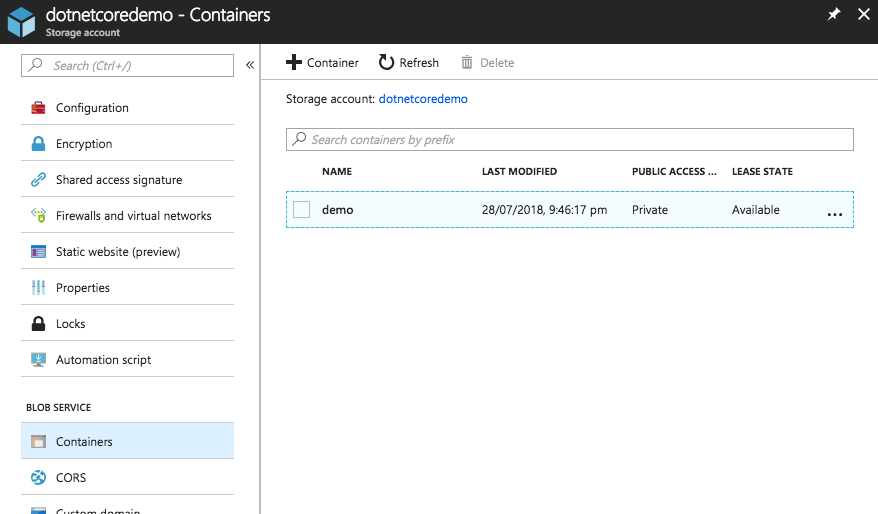Click the Private access level cell

pyautogui.click(x=650, y=210)
